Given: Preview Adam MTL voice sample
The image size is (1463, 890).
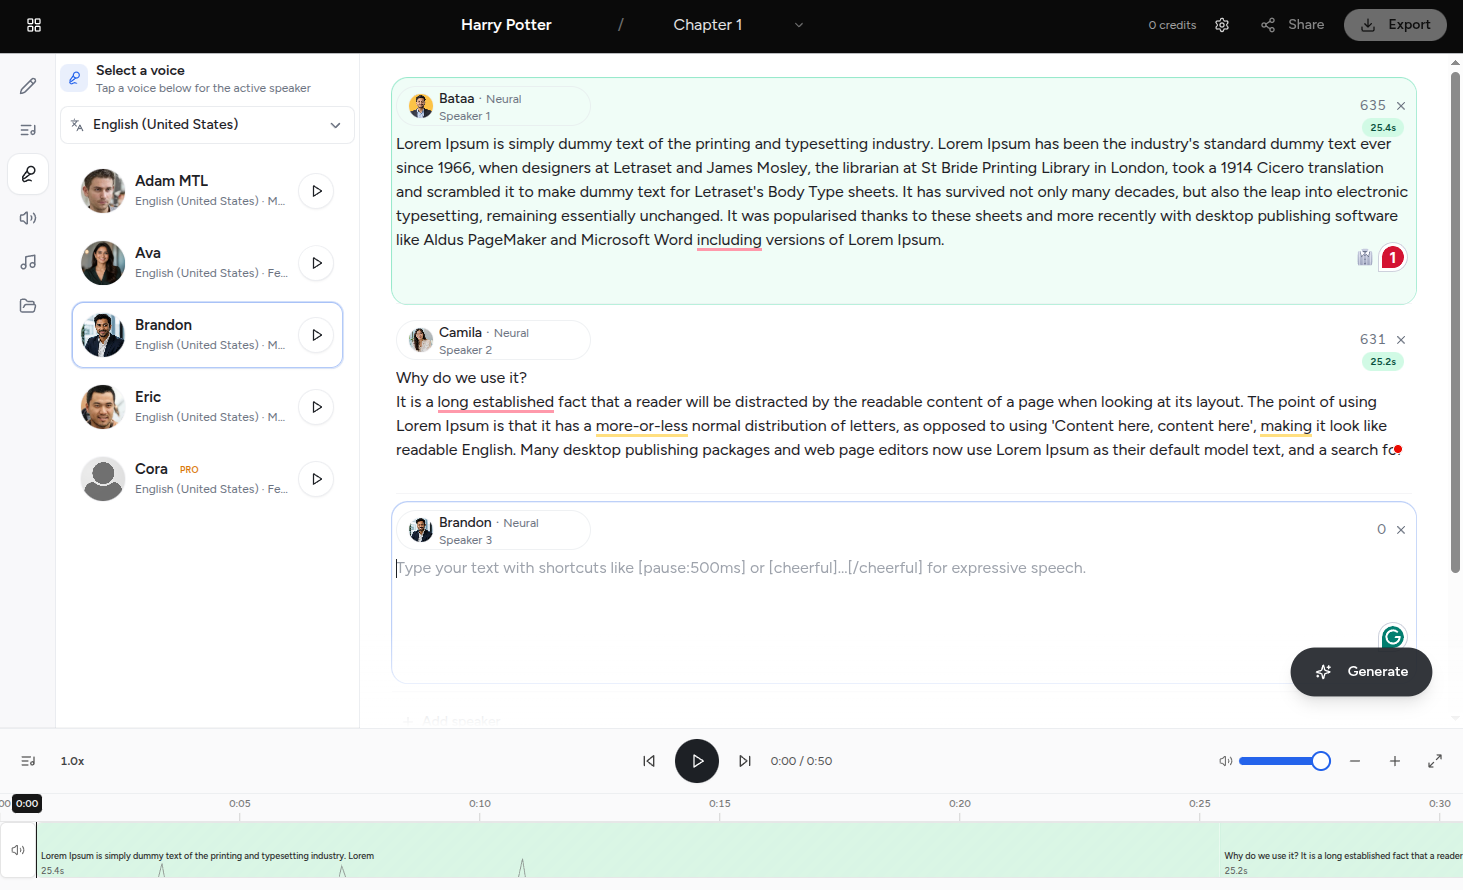Looking at the screenshot, I should tap(316, 191).
